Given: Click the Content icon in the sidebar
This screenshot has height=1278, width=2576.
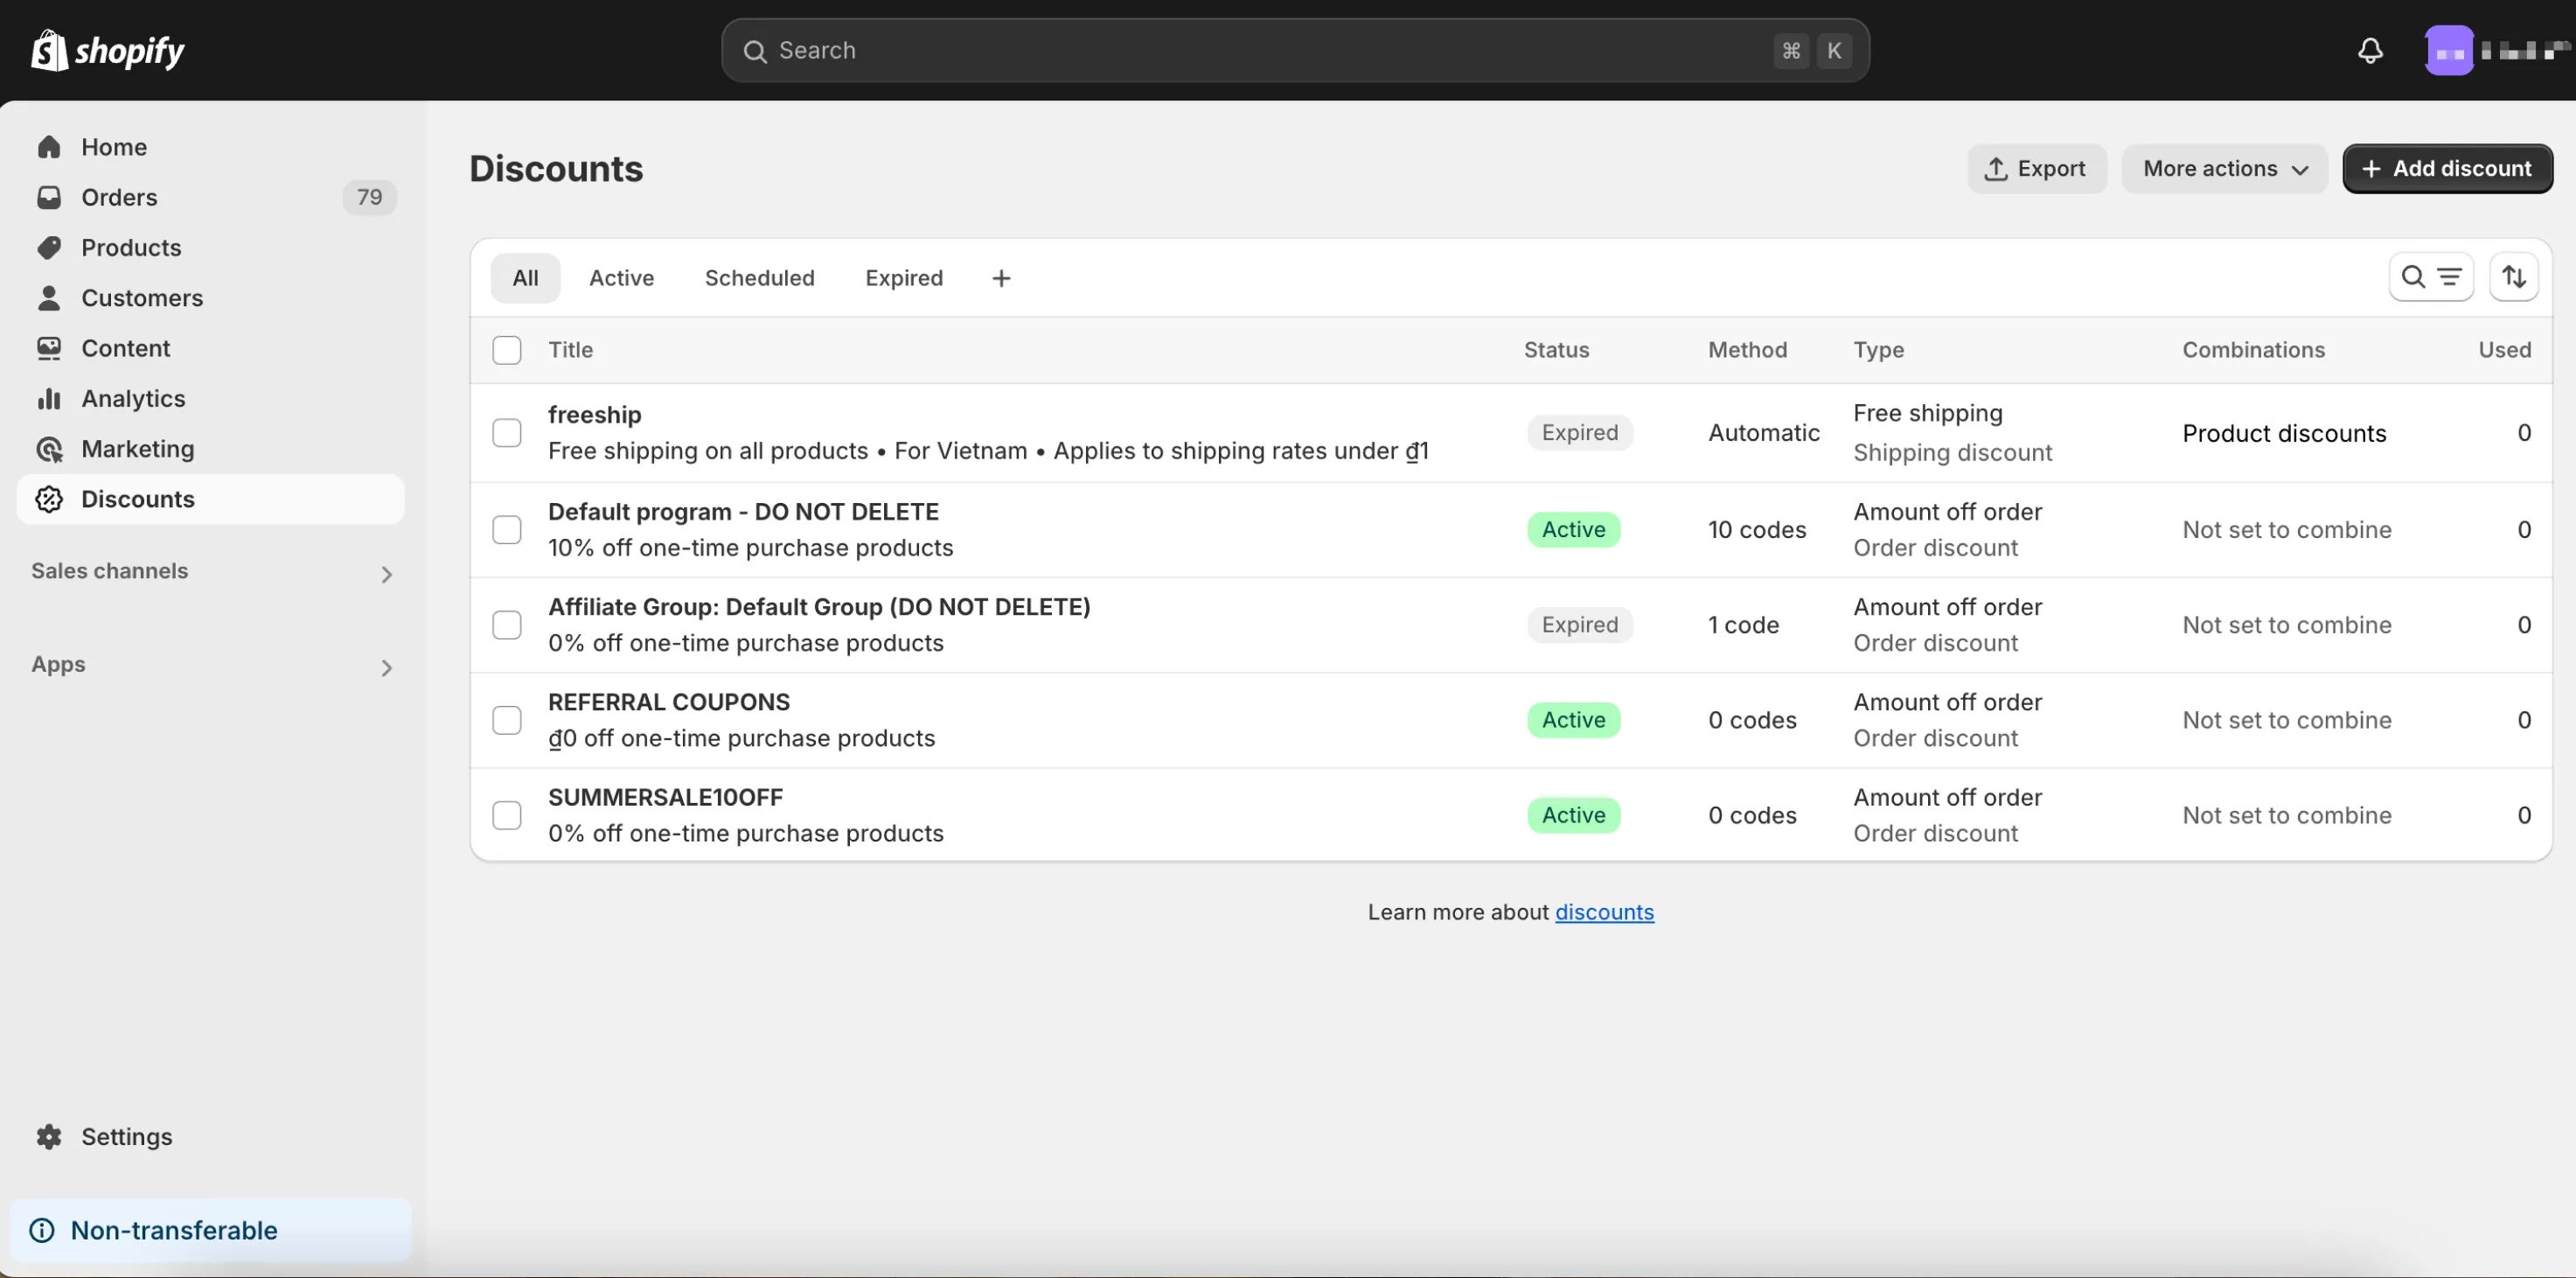Looking at the screenshot, I should coord(49,348).
